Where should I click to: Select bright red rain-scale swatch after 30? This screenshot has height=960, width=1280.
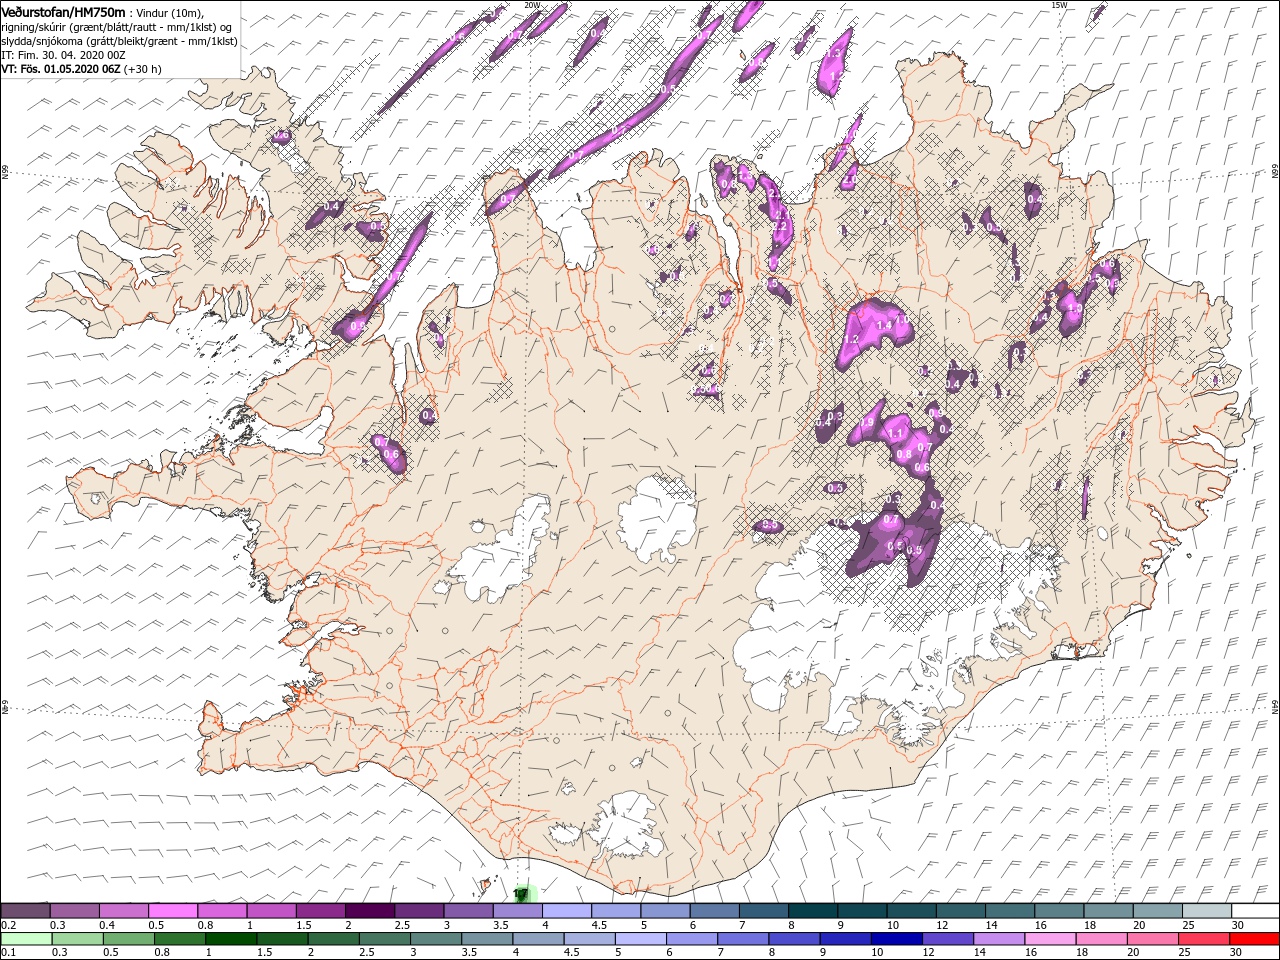coord(1254,939)
